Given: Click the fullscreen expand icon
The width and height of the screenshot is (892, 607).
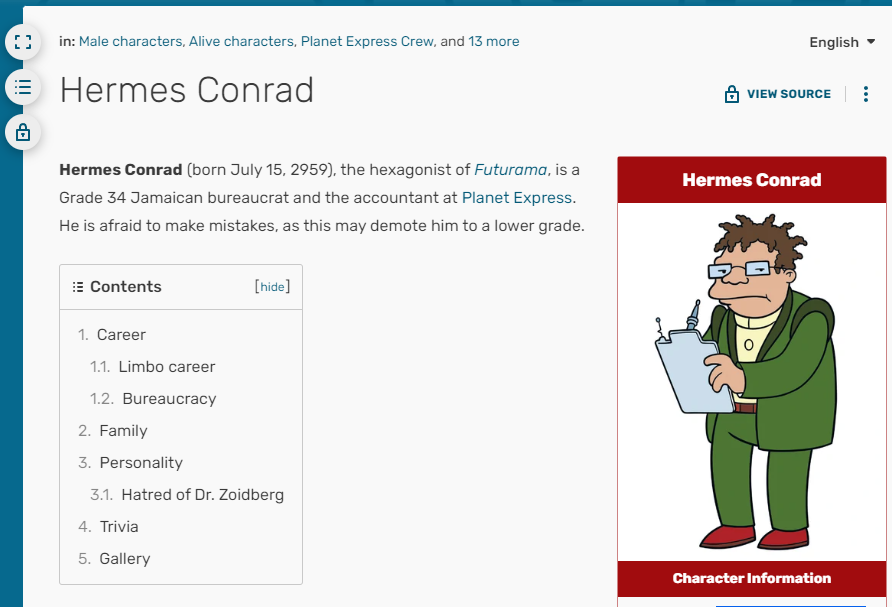Looking at the screenshot, I should pyautogui.click(x=23, y=42).
